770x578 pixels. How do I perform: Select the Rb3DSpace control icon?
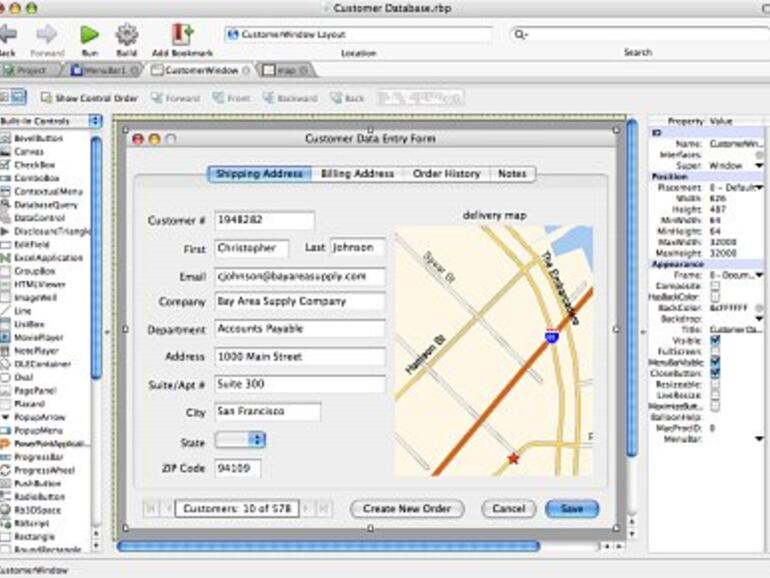(5, 510)
